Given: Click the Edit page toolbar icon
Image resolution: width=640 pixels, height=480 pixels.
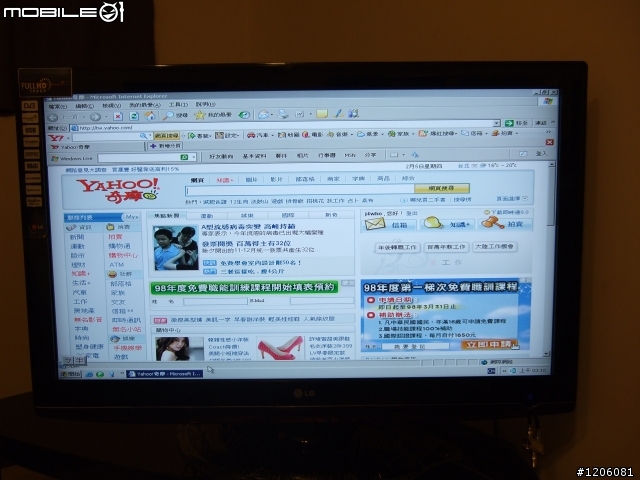Looking at the screenshot, I should [x=300, y=114].
